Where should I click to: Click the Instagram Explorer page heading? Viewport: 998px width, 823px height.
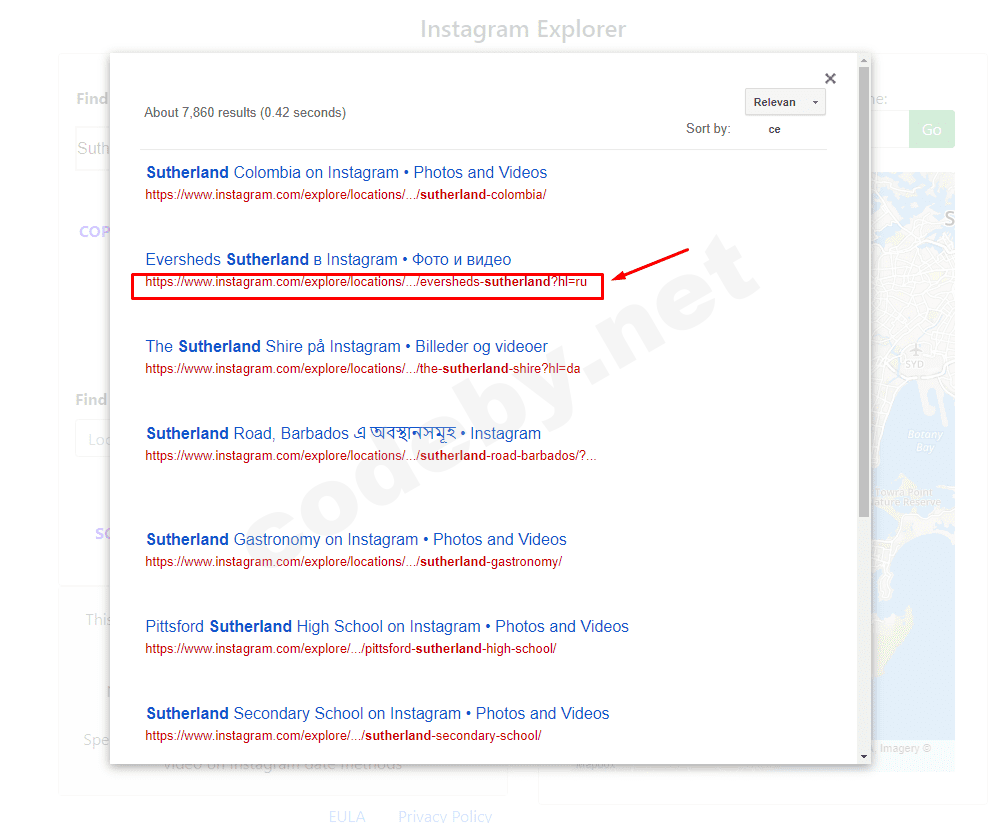pyautogui.click(x=523, y=29)
